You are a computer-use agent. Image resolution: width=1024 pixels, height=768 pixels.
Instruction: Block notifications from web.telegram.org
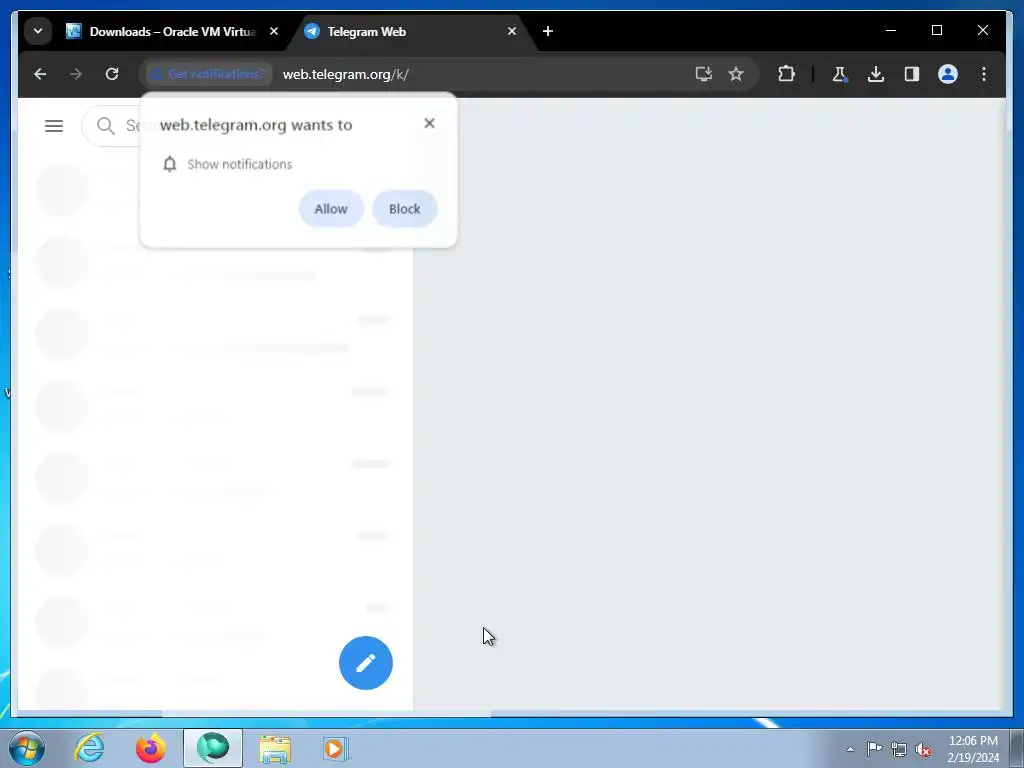(404, 209)
